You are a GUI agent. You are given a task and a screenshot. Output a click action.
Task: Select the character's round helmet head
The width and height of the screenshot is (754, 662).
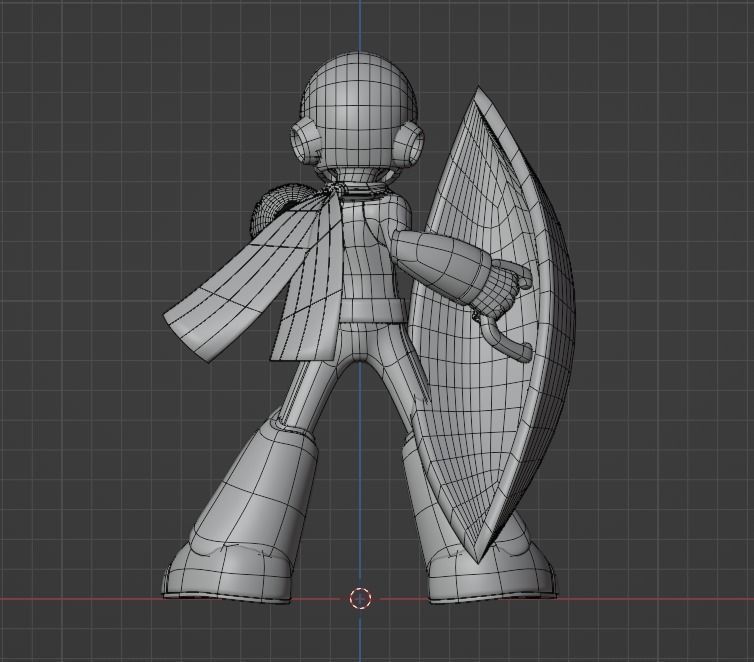point(358,108)
